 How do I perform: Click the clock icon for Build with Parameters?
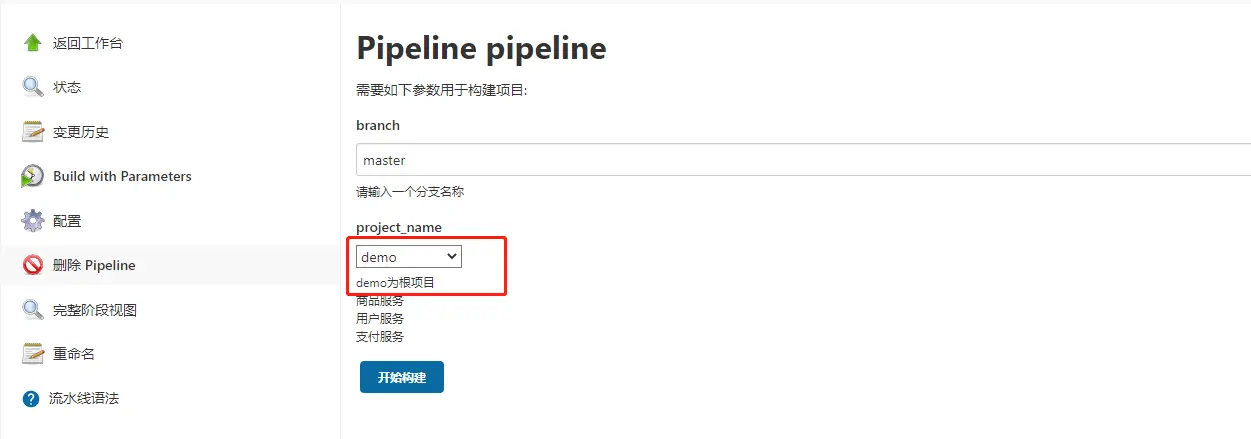click(33, 176)
